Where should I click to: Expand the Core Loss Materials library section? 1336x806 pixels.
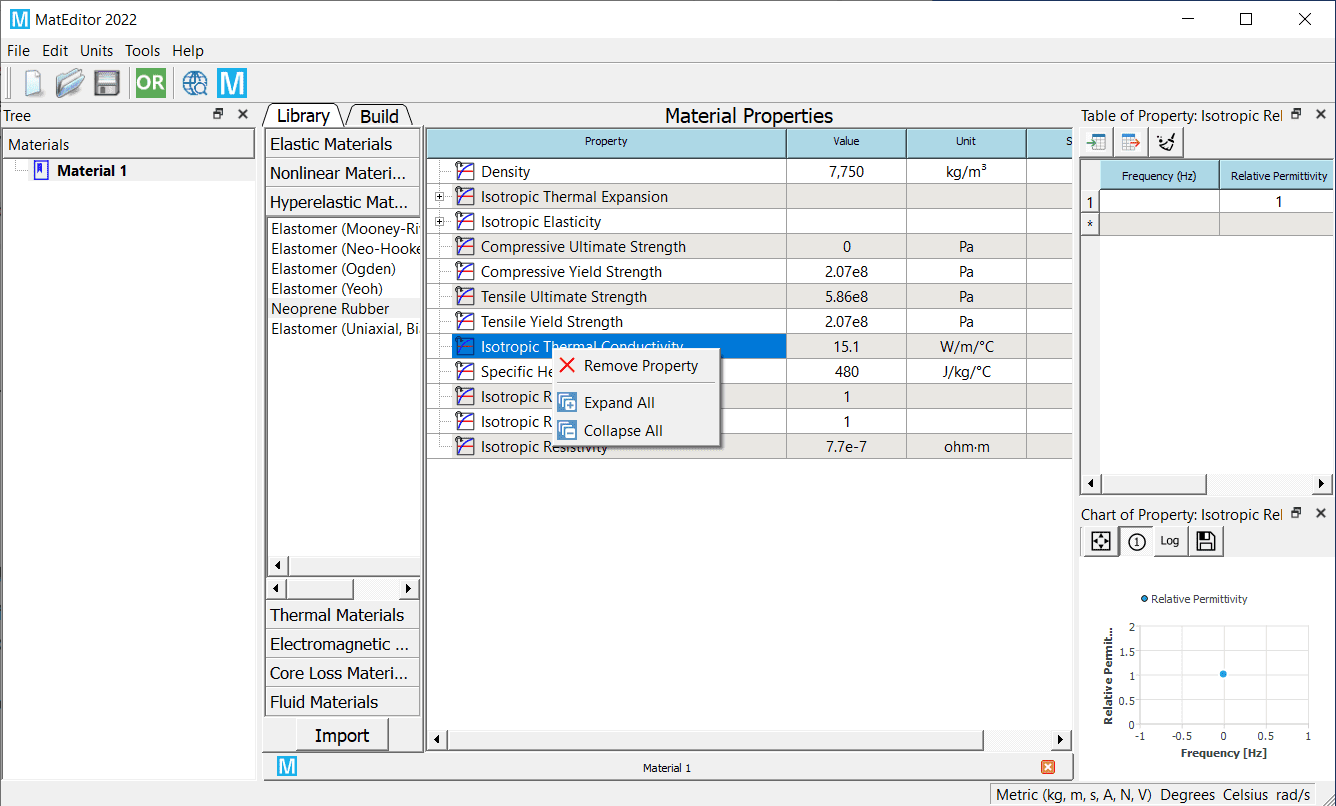pos(343,673)
